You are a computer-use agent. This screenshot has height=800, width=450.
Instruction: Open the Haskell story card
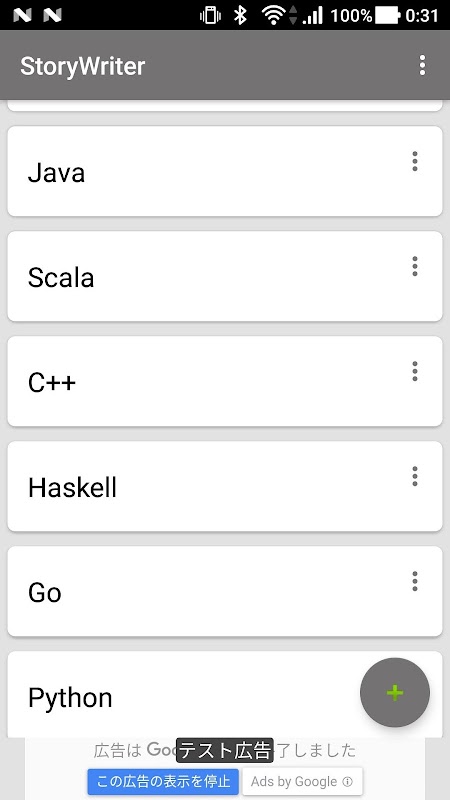coord(225,486)
